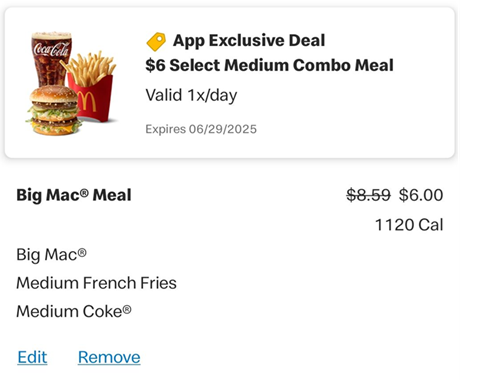
Task: Open the Edit link for the Big Mac Meal
Action: [32, 357]
